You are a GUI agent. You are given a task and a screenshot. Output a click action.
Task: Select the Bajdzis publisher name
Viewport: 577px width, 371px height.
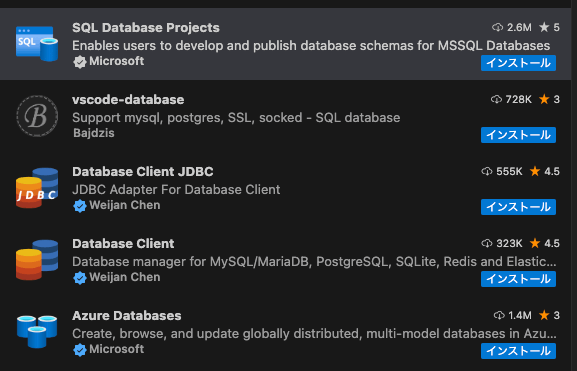(x=93, y=133)
